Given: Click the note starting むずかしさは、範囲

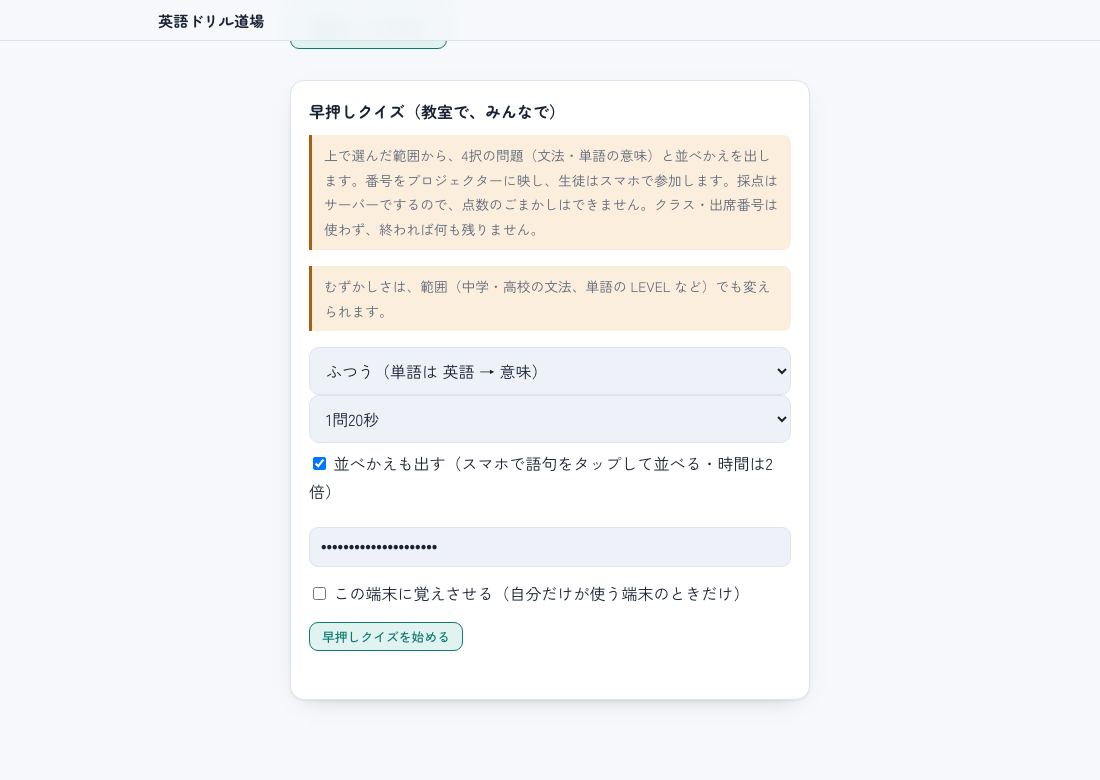Looking at the screenshot, I should [x=549, y=299].
